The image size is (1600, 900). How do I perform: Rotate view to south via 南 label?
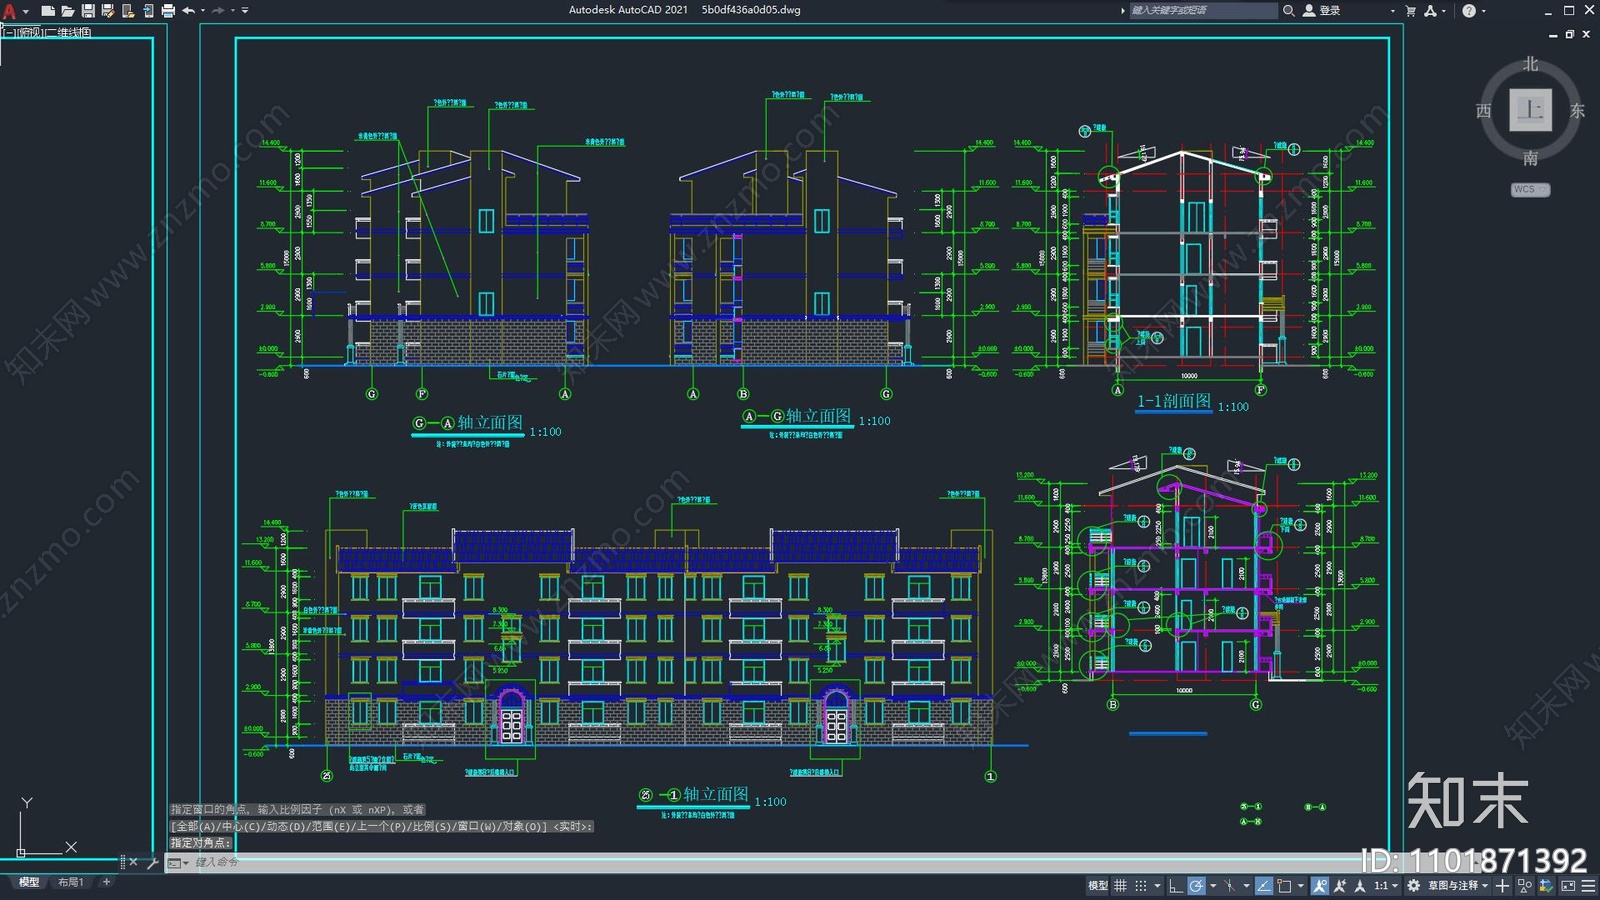(x=1530, y=158)
